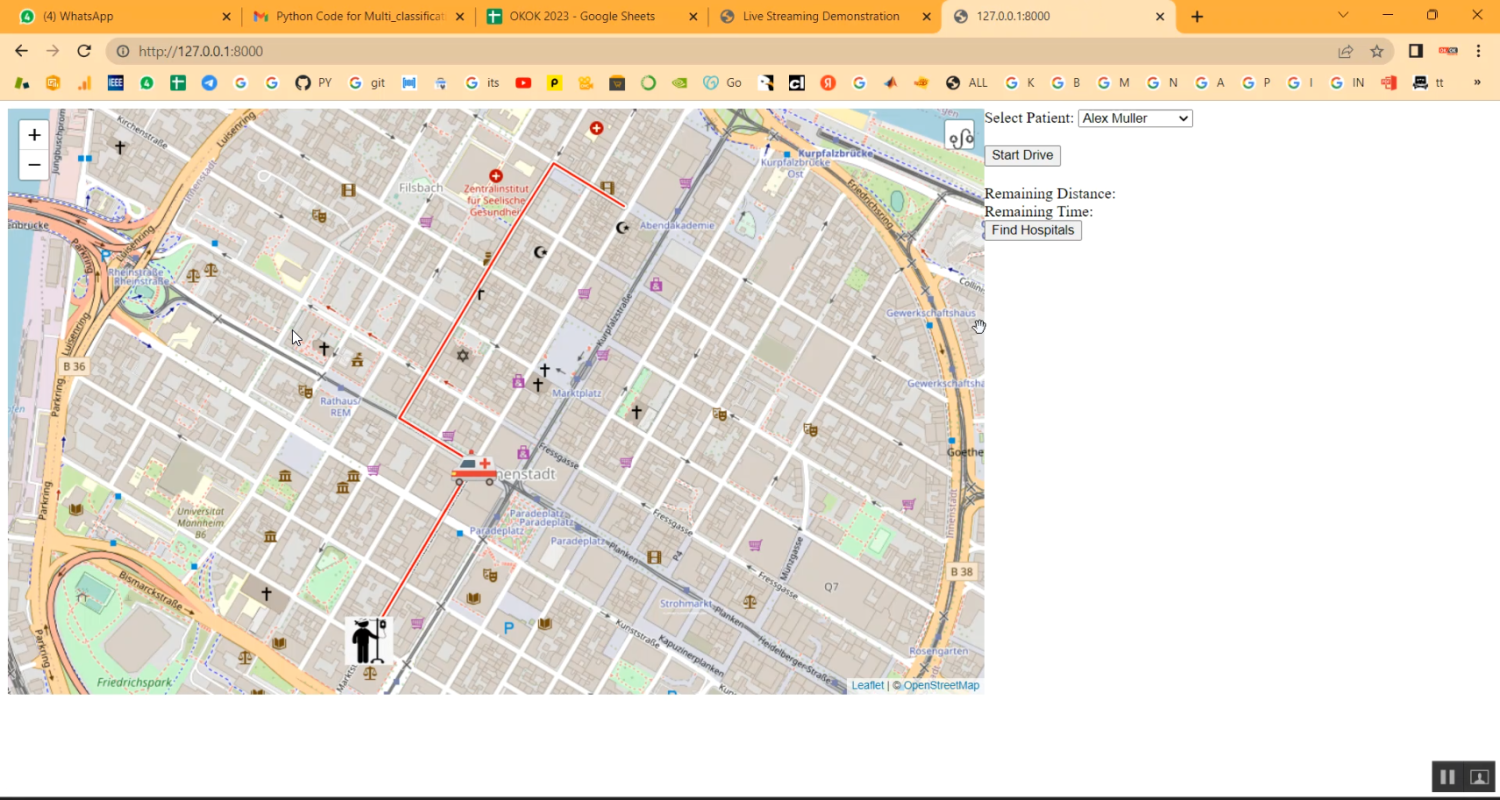1500x800 pixels.
Task: Zoom out on the map
Action: click(x=34, y=165)
